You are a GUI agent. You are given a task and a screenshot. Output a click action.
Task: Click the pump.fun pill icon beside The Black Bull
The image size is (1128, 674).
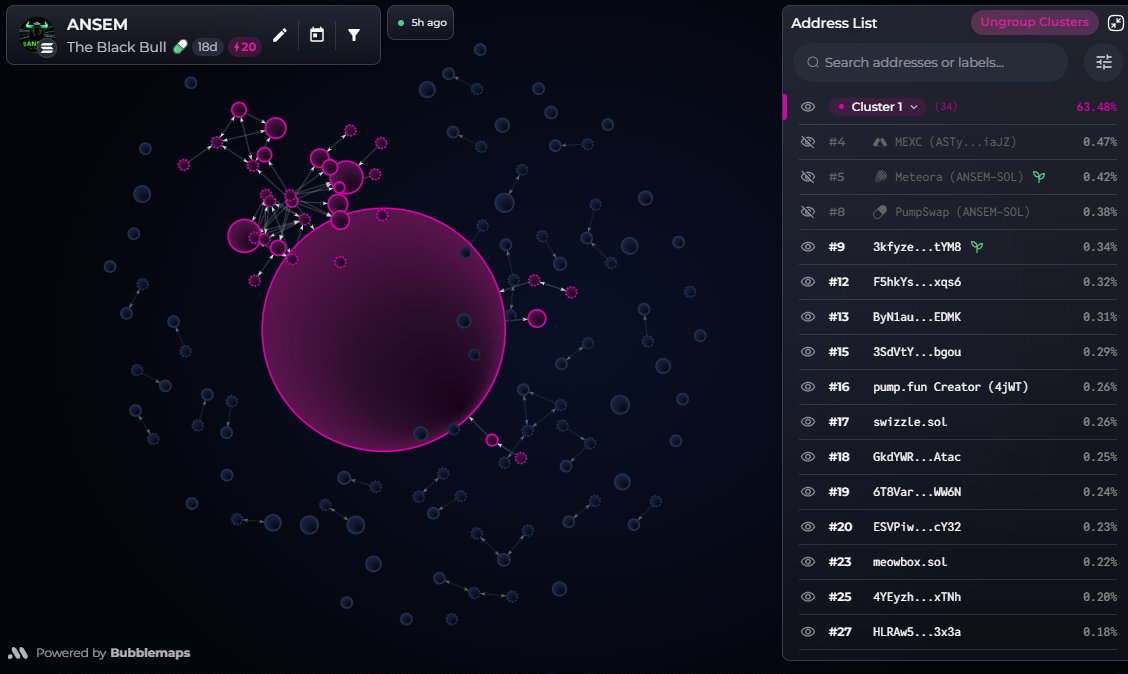180,47
